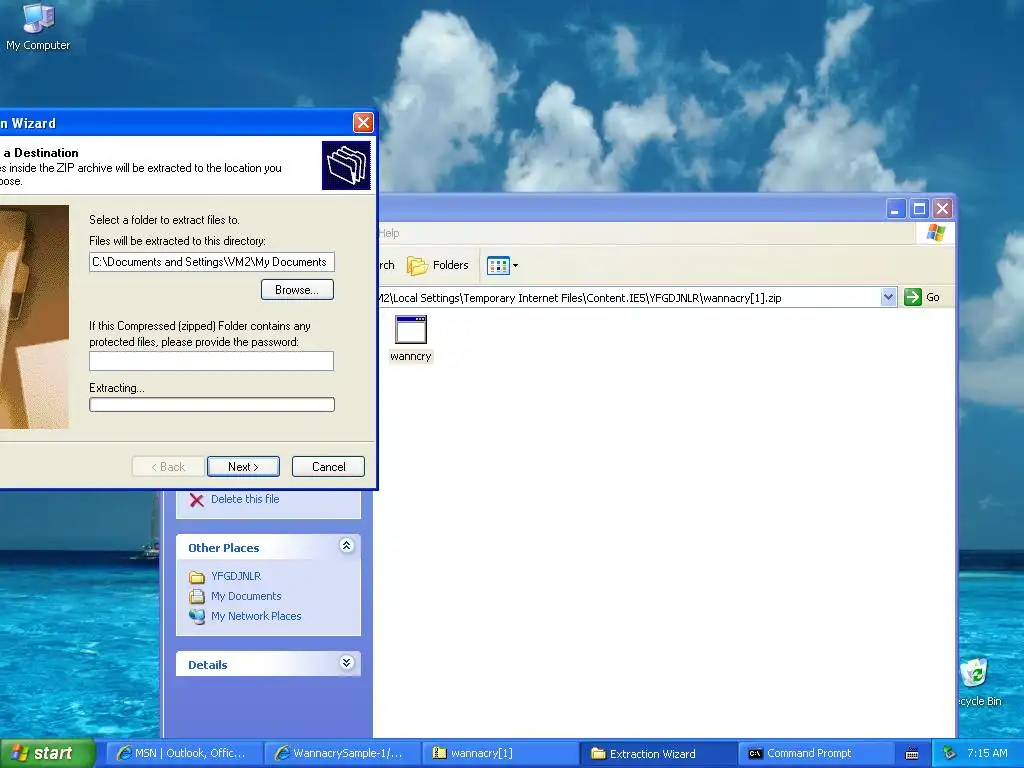Screen dimensions: 1024x768
Task: Click the Windows flag logo in Explorer
Action: point(935,233)
